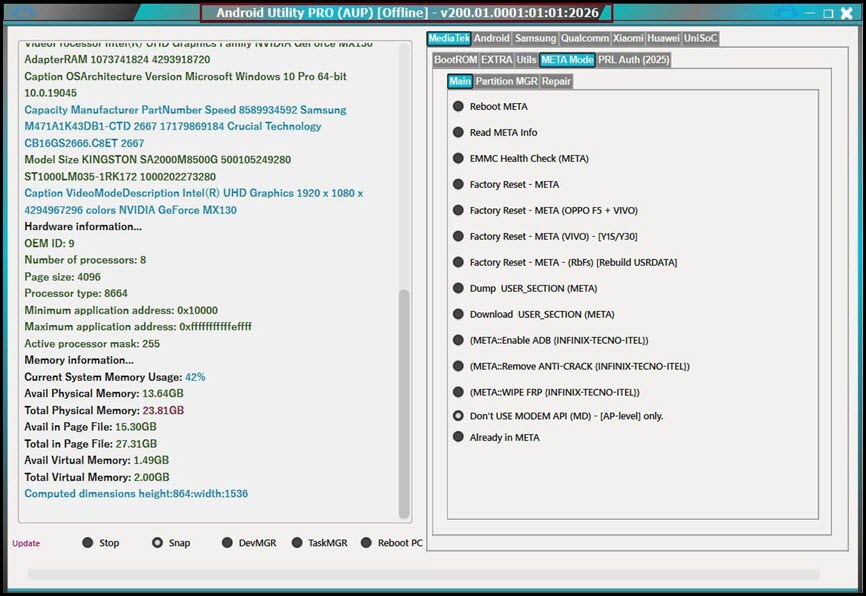866x596 pixels.
Task: Click Reboot PC
Action: tap(392, 542)
